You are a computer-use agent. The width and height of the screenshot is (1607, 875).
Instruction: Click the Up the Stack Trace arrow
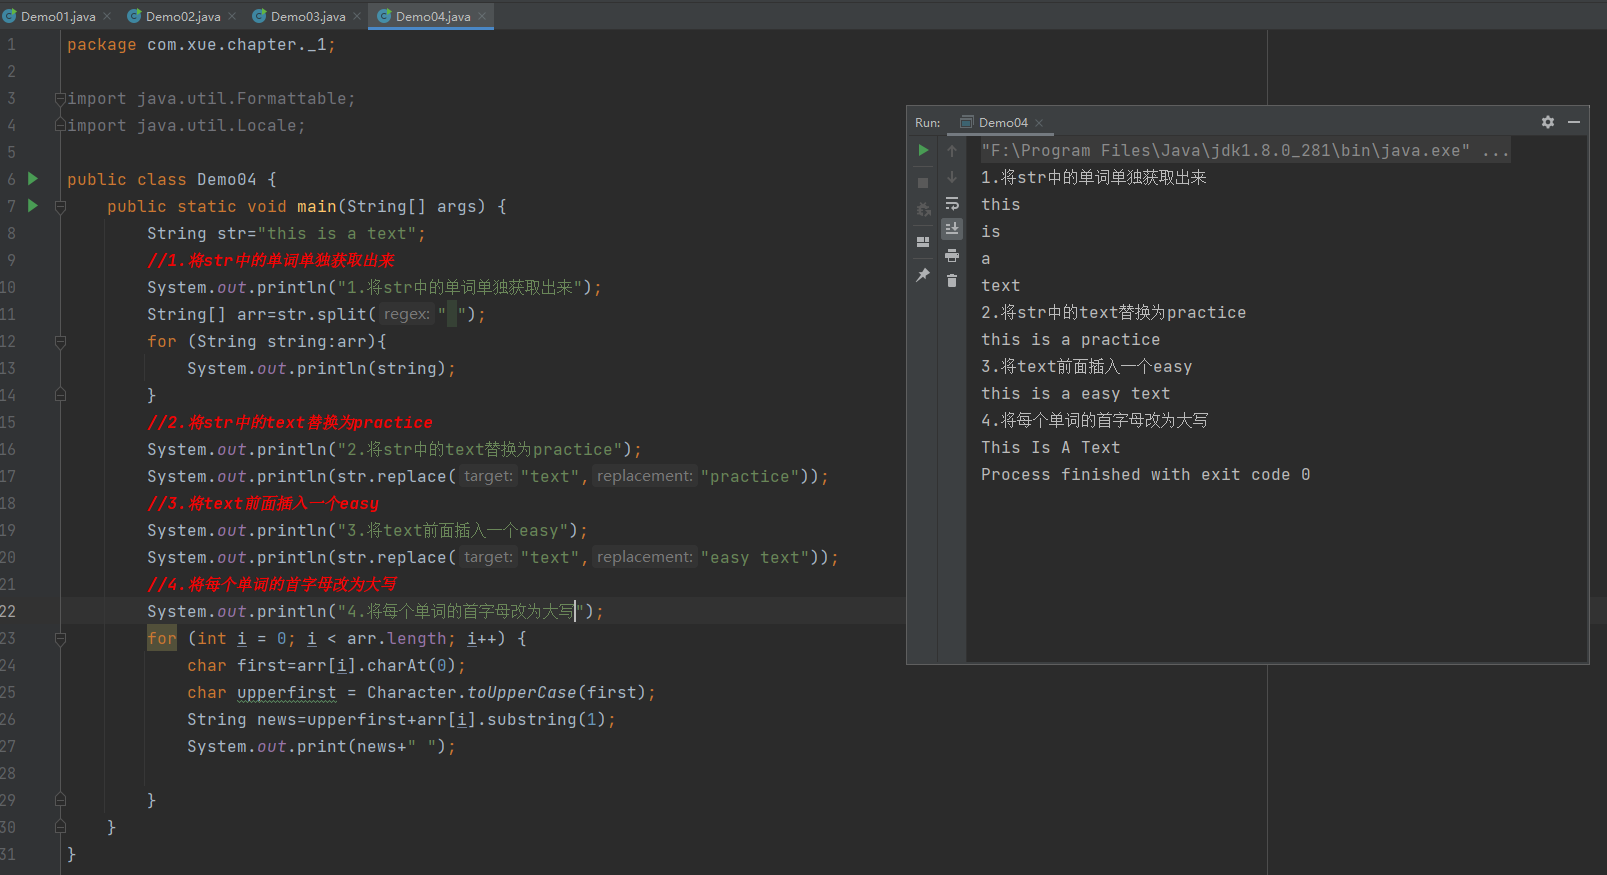pyautogui.click(x=952, y=151)
